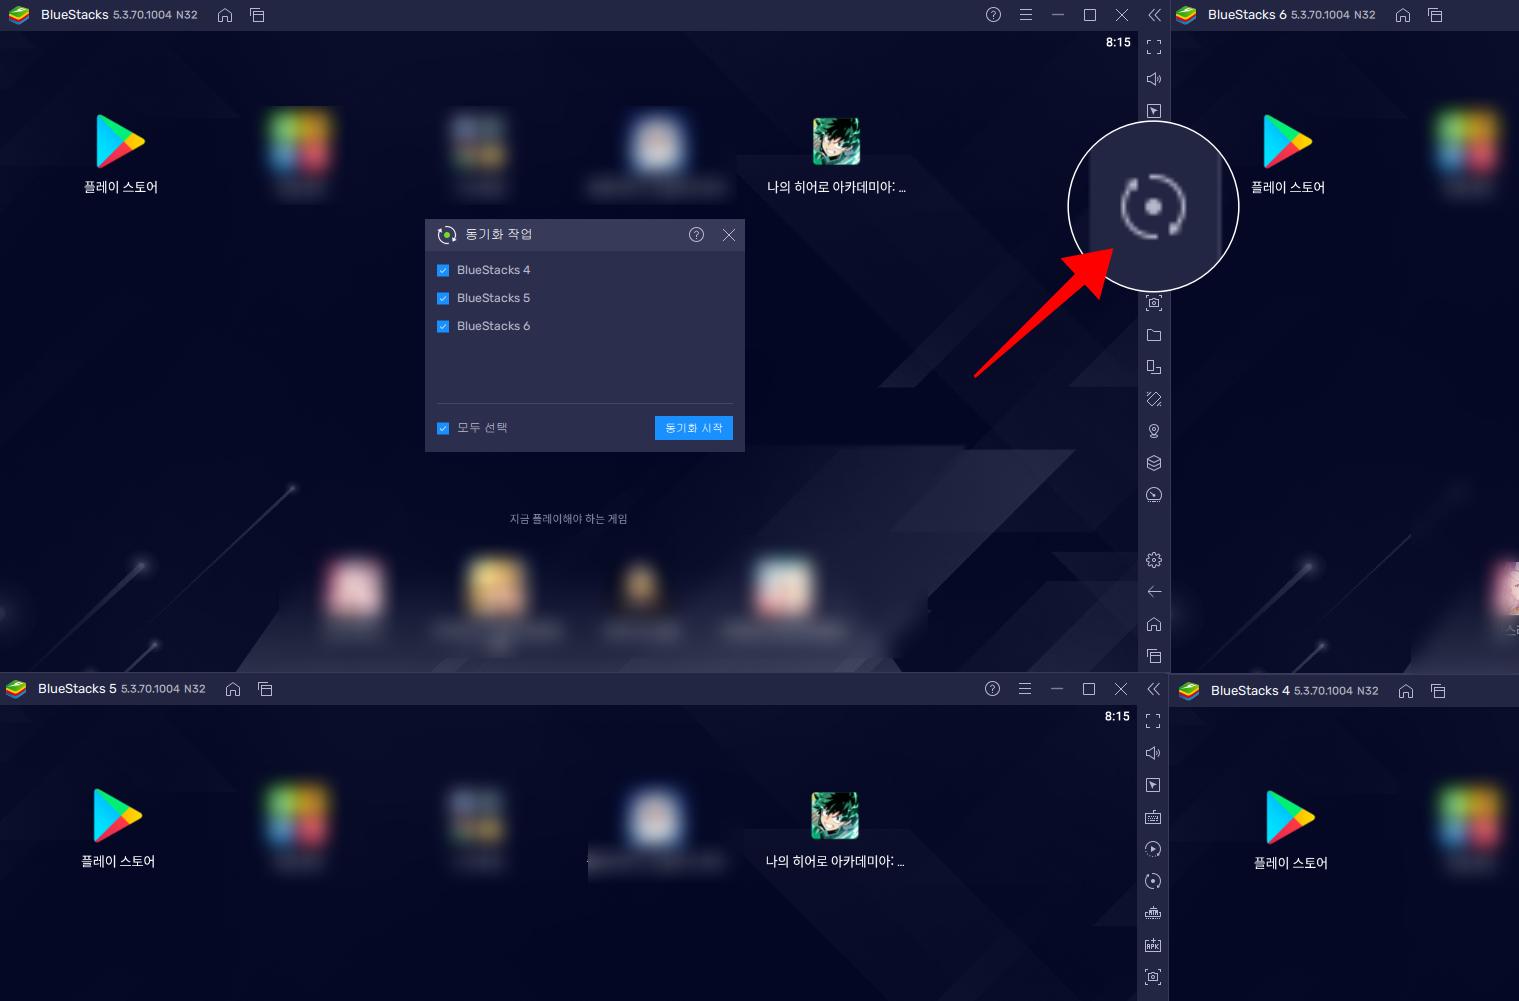Maximize the top-left BlueStacks window

pyautogui.click(x=1090, y=15)
